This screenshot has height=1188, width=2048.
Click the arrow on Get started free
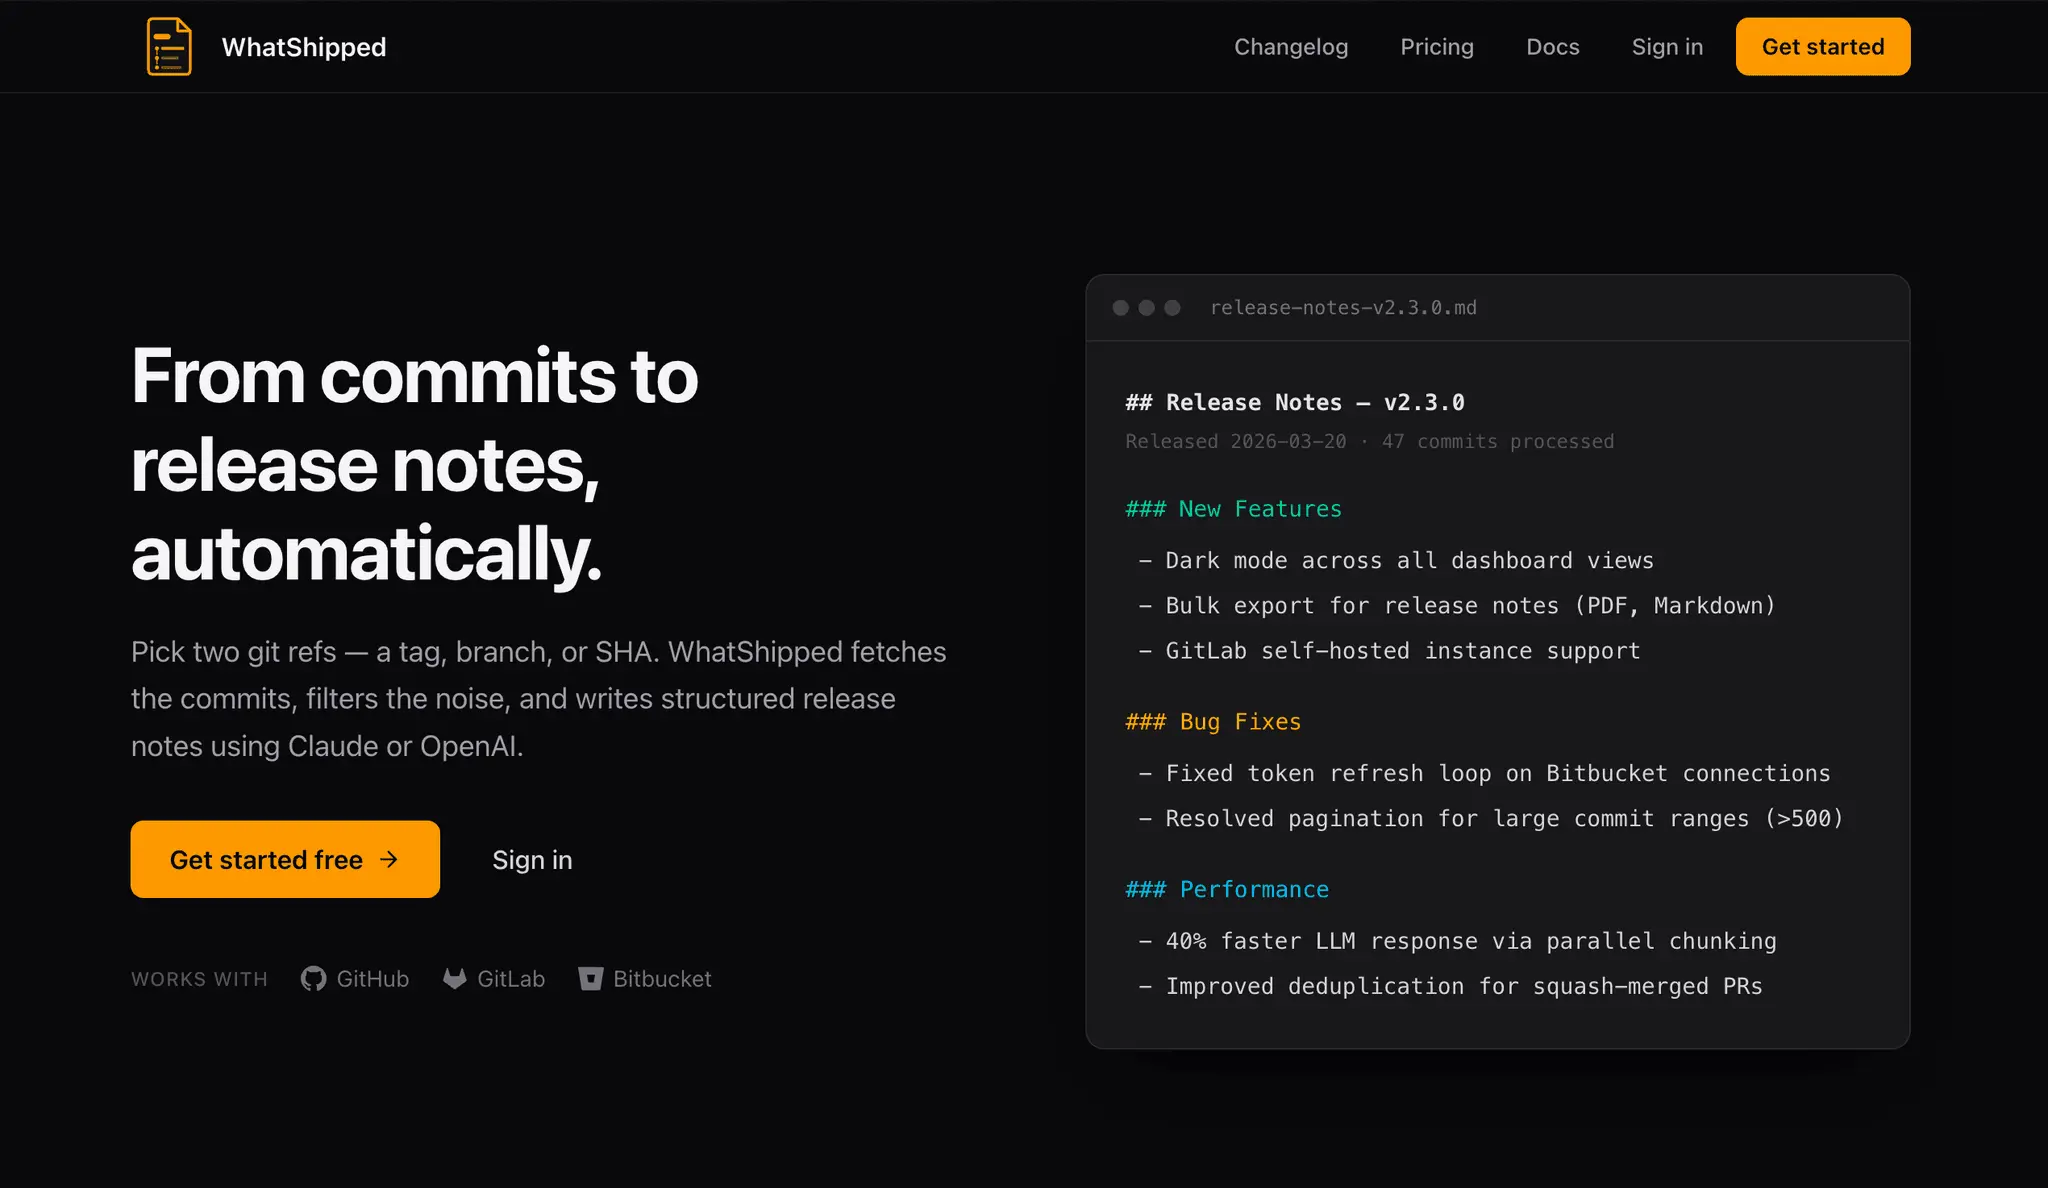389,859
